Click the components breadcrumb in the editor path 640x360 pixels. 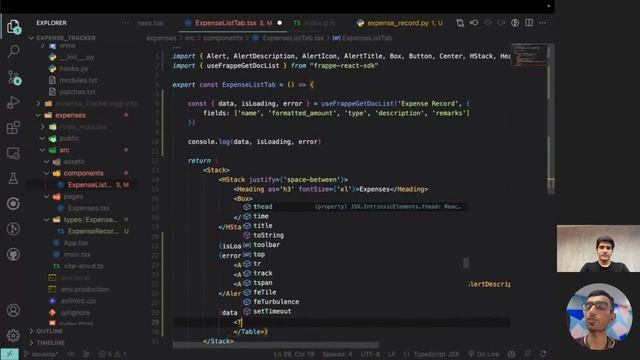point(223,38)
